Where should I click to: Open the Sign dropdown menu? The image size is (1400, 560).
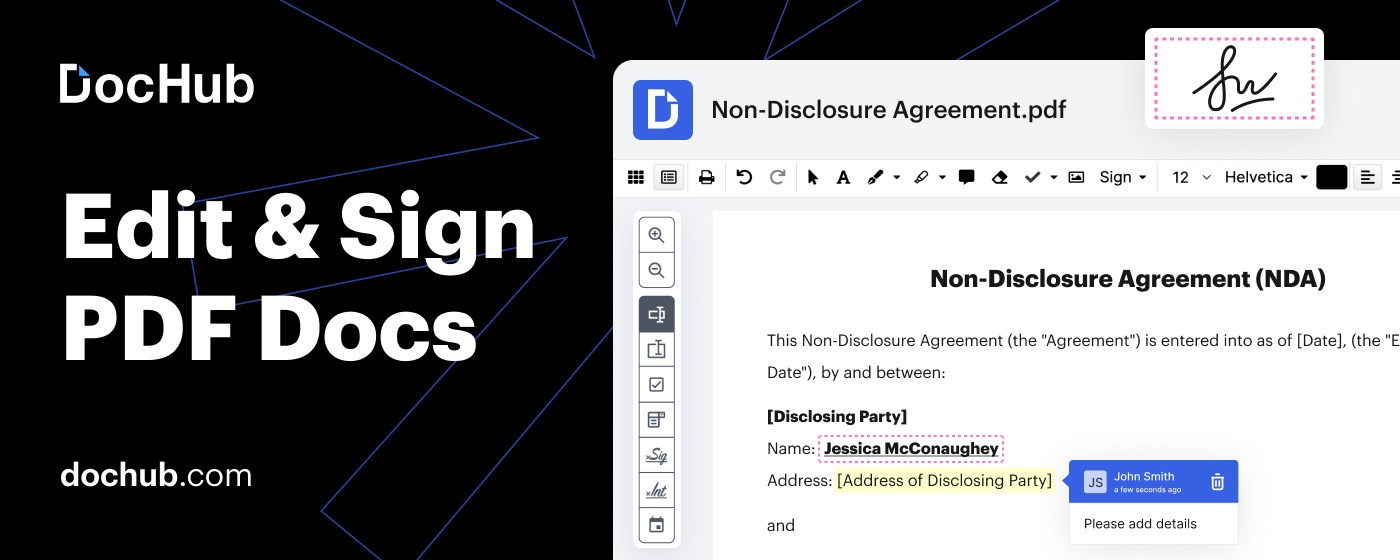(x=1122, y=177)
